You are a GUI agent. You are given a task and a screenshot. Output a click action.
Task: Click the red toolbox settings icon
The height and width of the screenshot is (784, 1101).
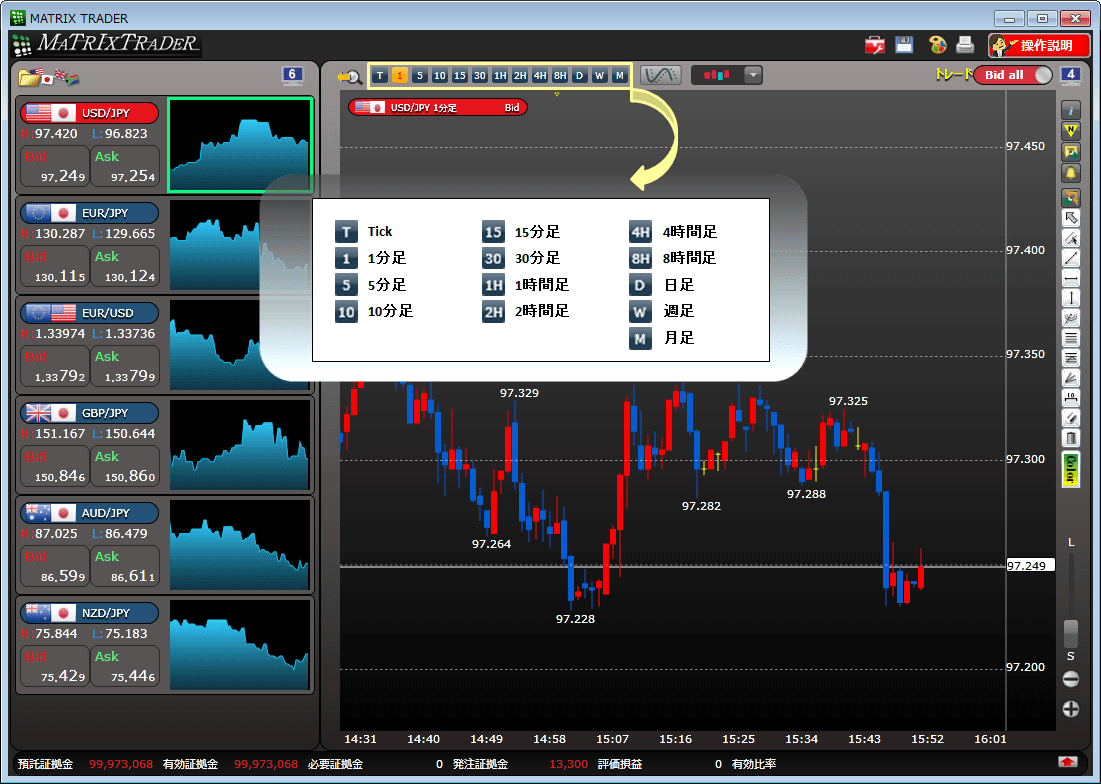[x=875, y=46]
